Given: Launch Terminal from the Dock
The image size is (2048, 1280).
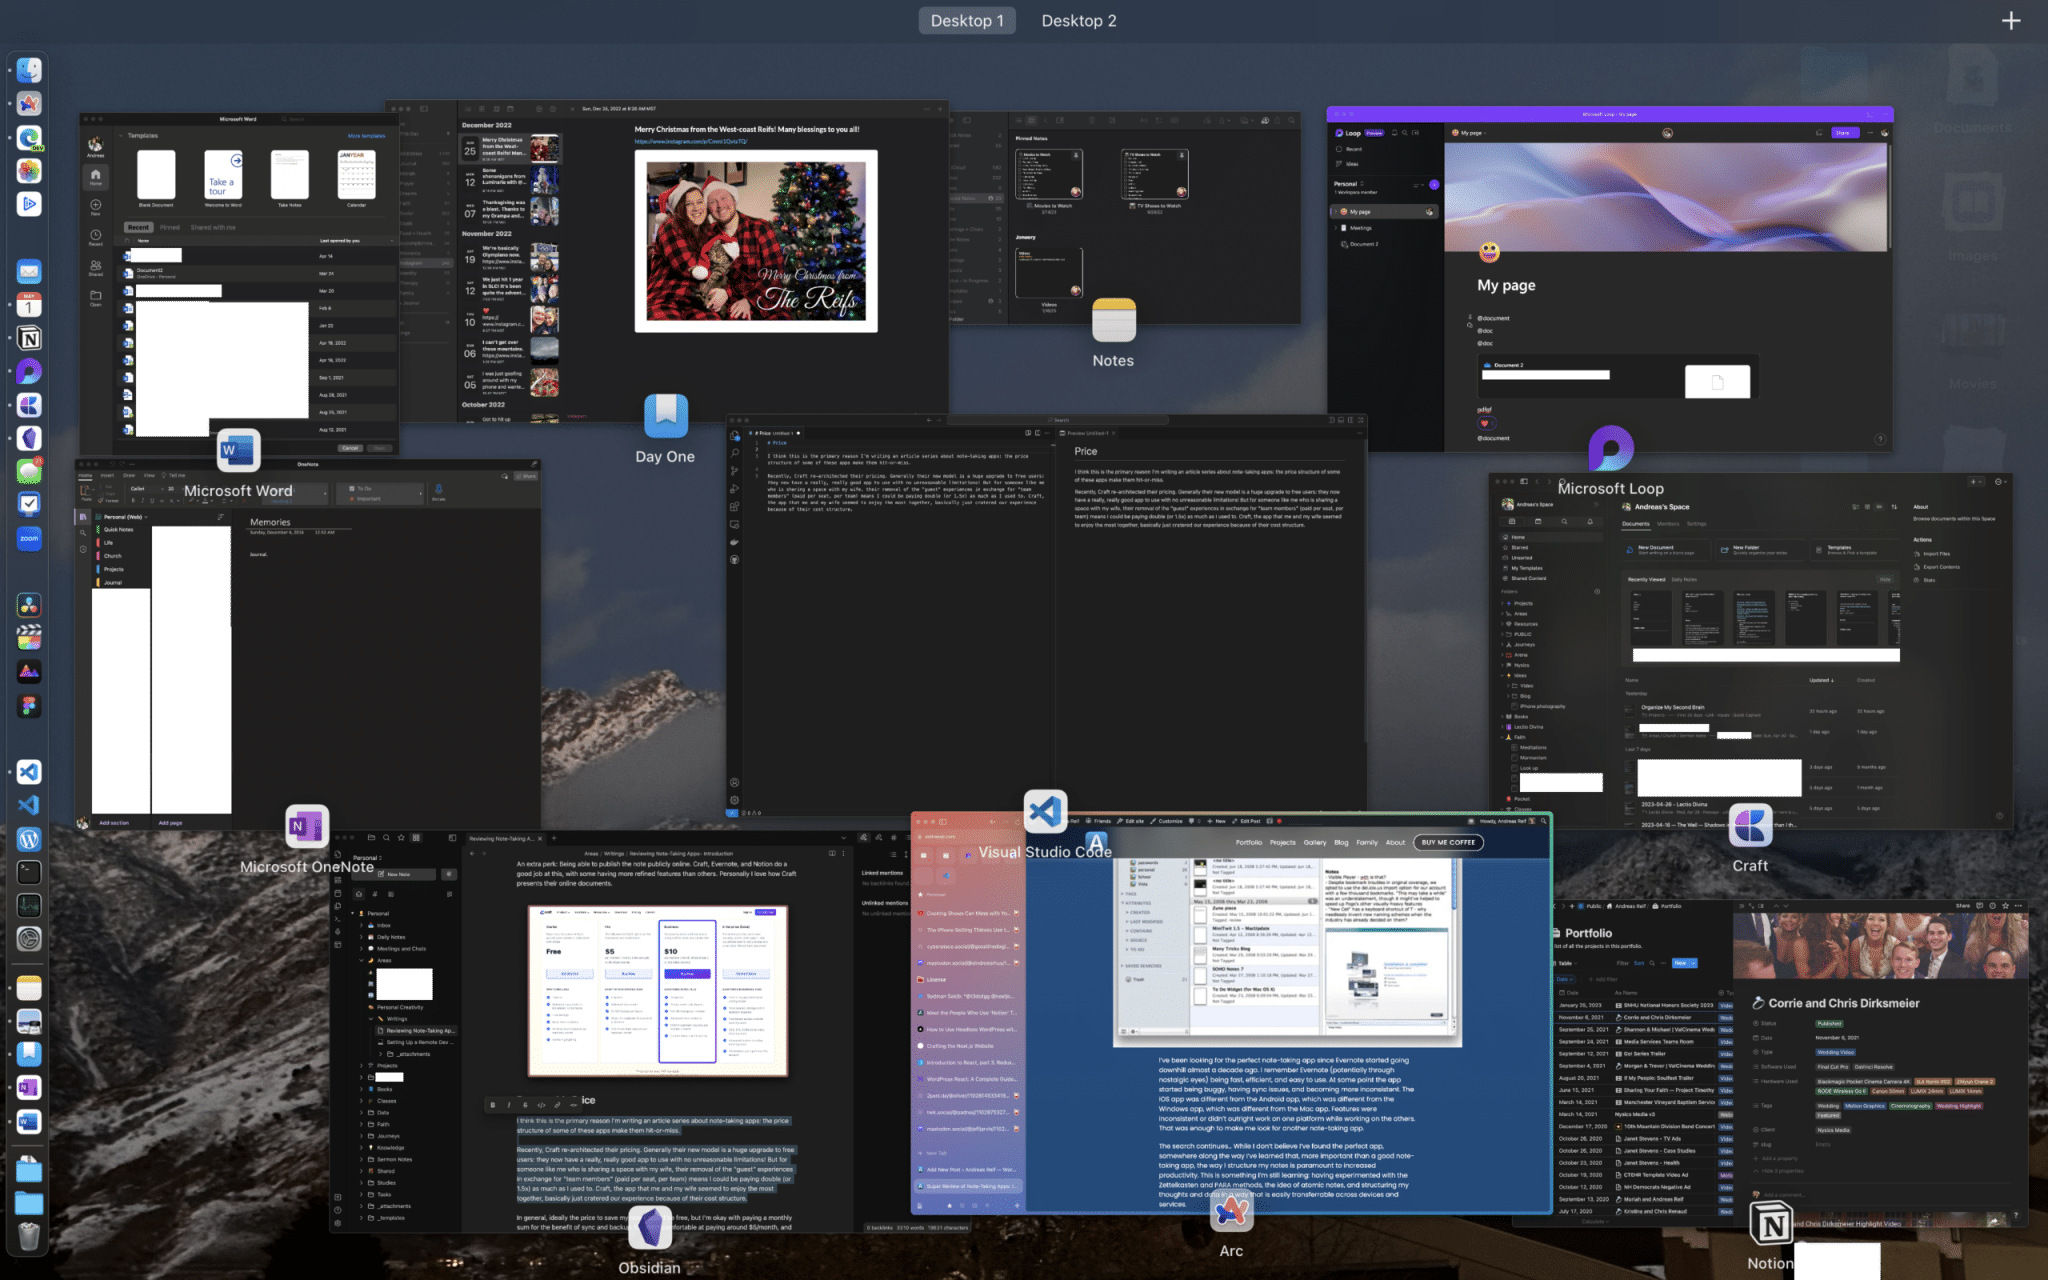Looking at the screenshot, I should tap(29, 872).
